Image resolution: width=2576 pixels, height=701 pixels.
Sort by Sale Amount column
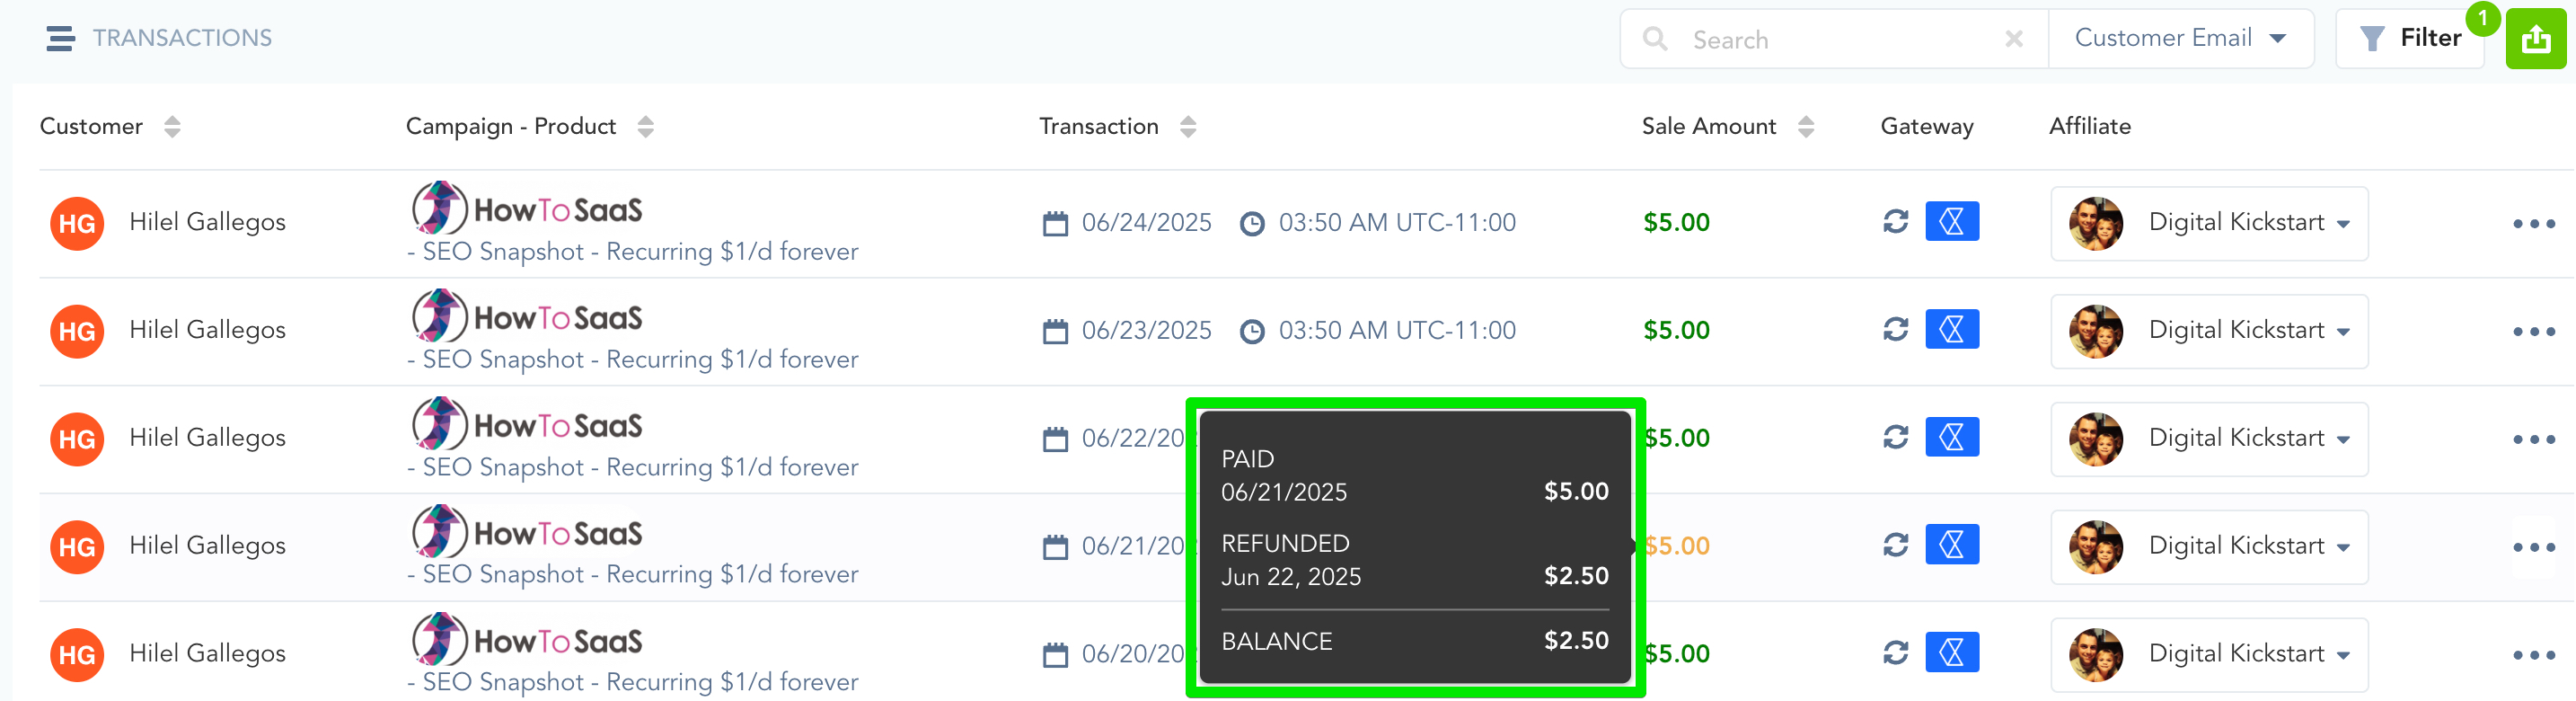(1805, 127)
